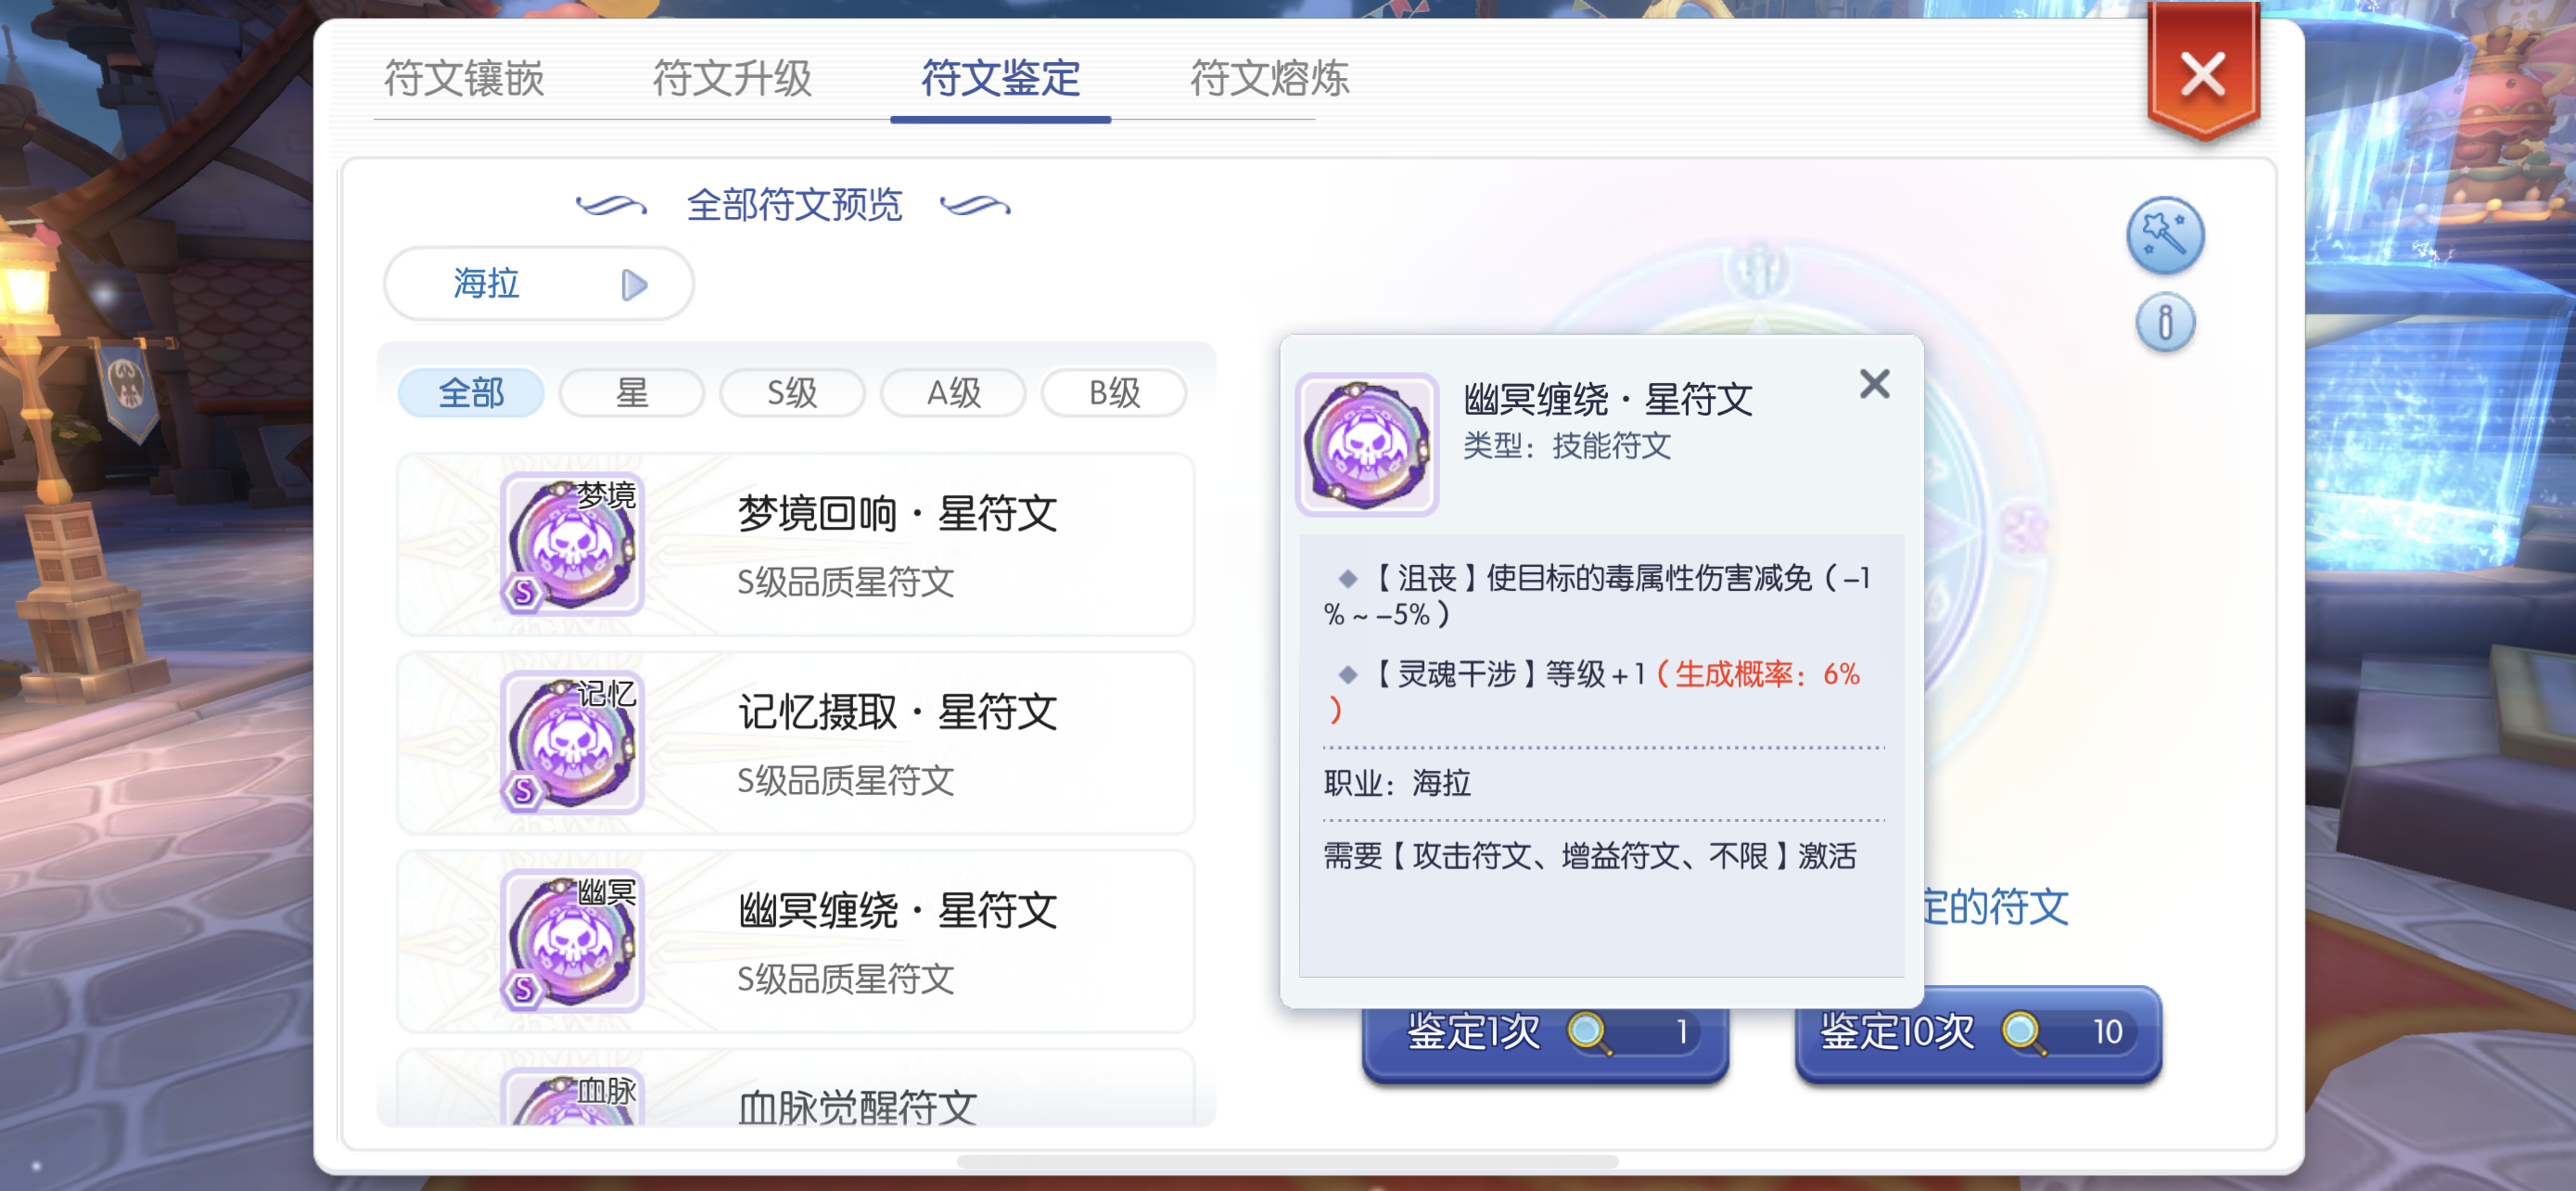Select the 星 filter
The height and width of the screenshot is (1191, 2576).
point(631,393)
